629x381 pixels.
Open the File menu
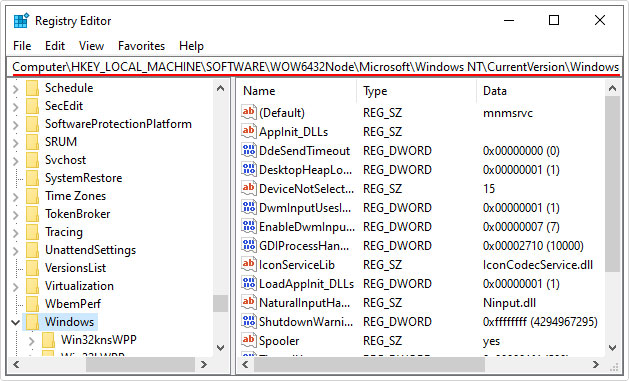coord(22,46)
